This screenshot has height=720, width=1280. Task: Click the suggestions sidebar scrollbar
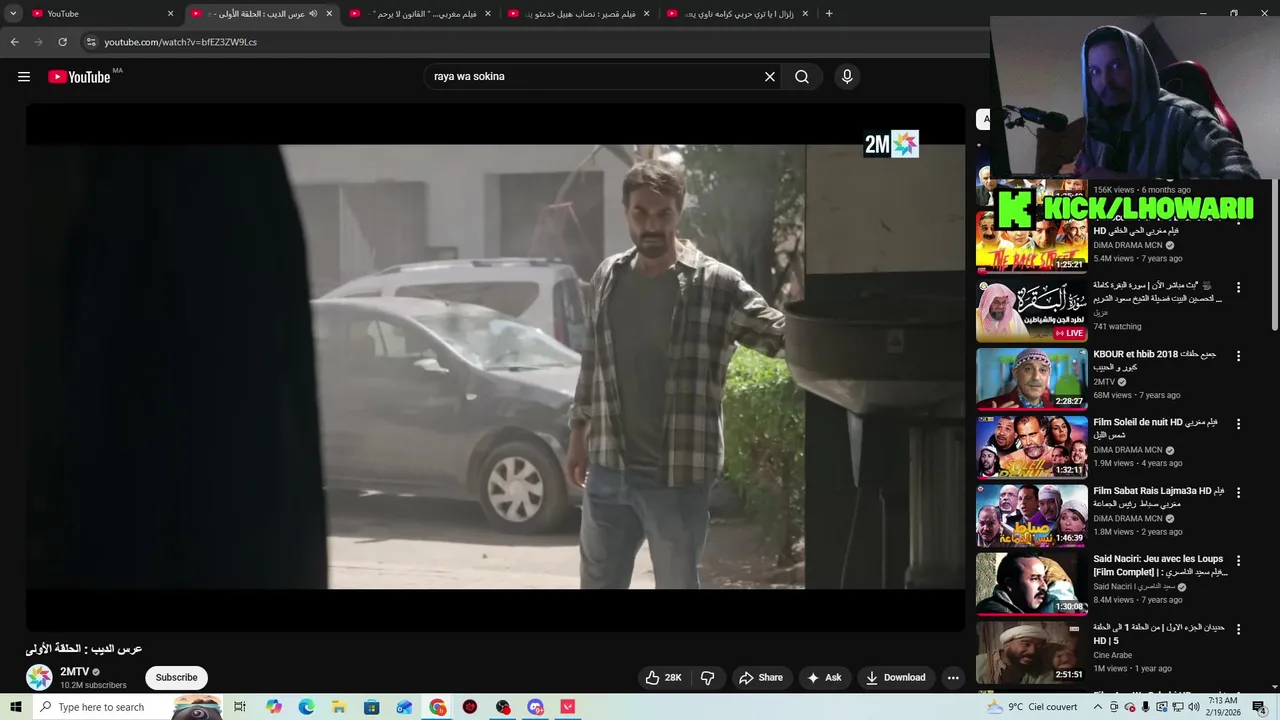click(1274, 255)
